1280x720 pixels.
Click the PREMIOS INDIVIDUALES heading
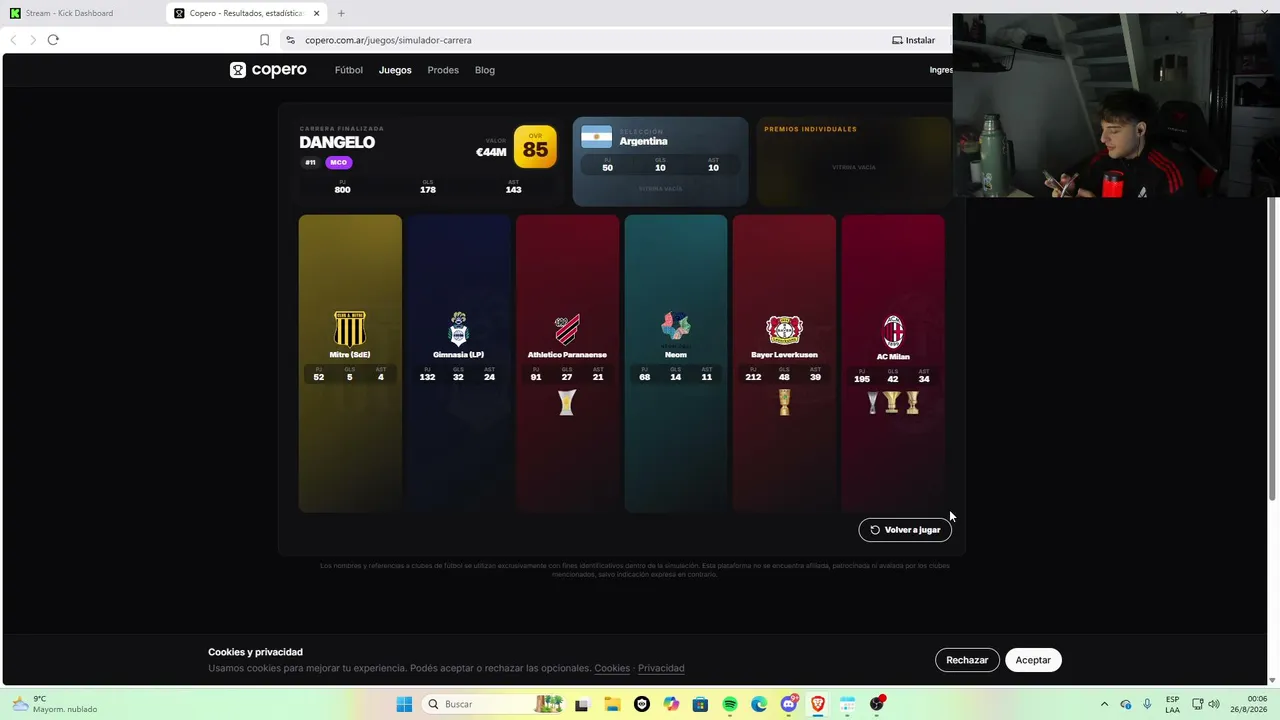coord(810,129)
